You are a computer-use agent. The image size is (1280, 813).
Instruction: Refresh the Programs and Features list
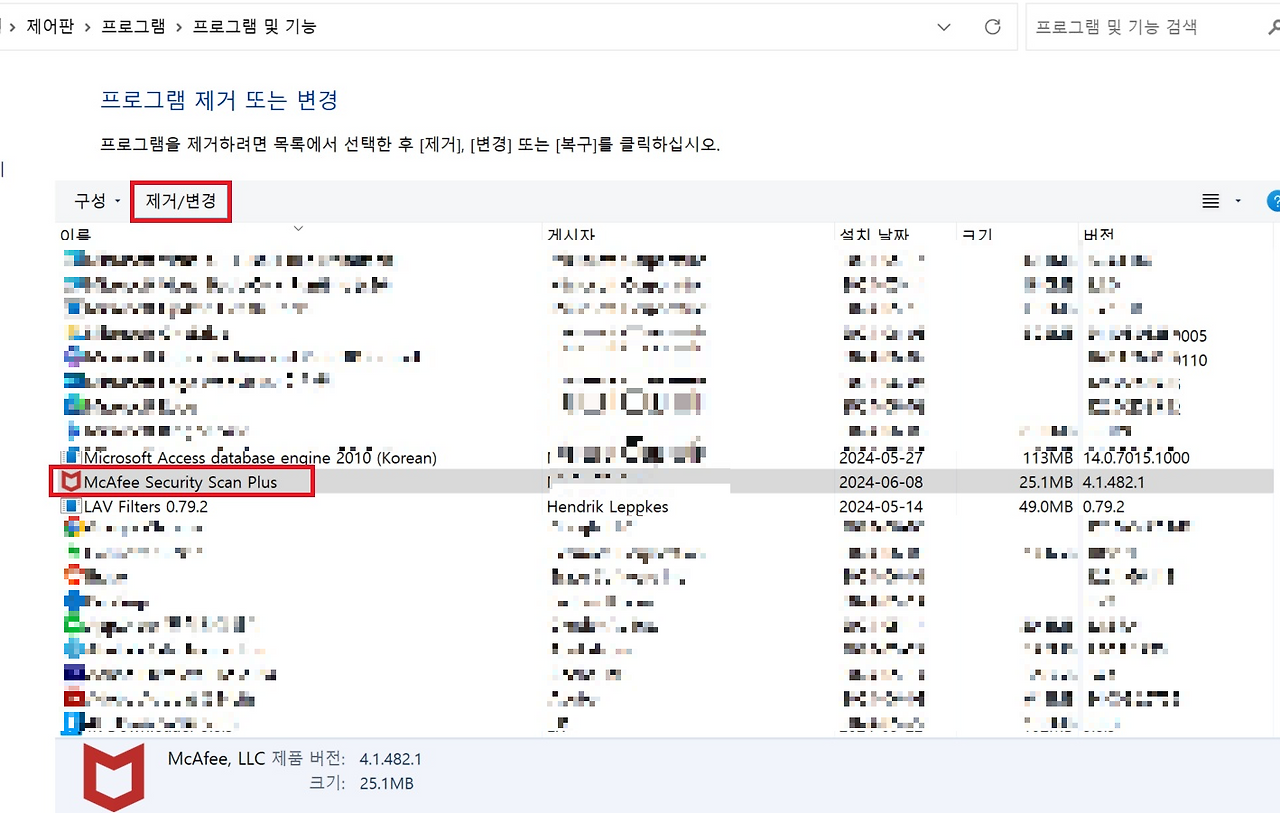pos(992,27)
